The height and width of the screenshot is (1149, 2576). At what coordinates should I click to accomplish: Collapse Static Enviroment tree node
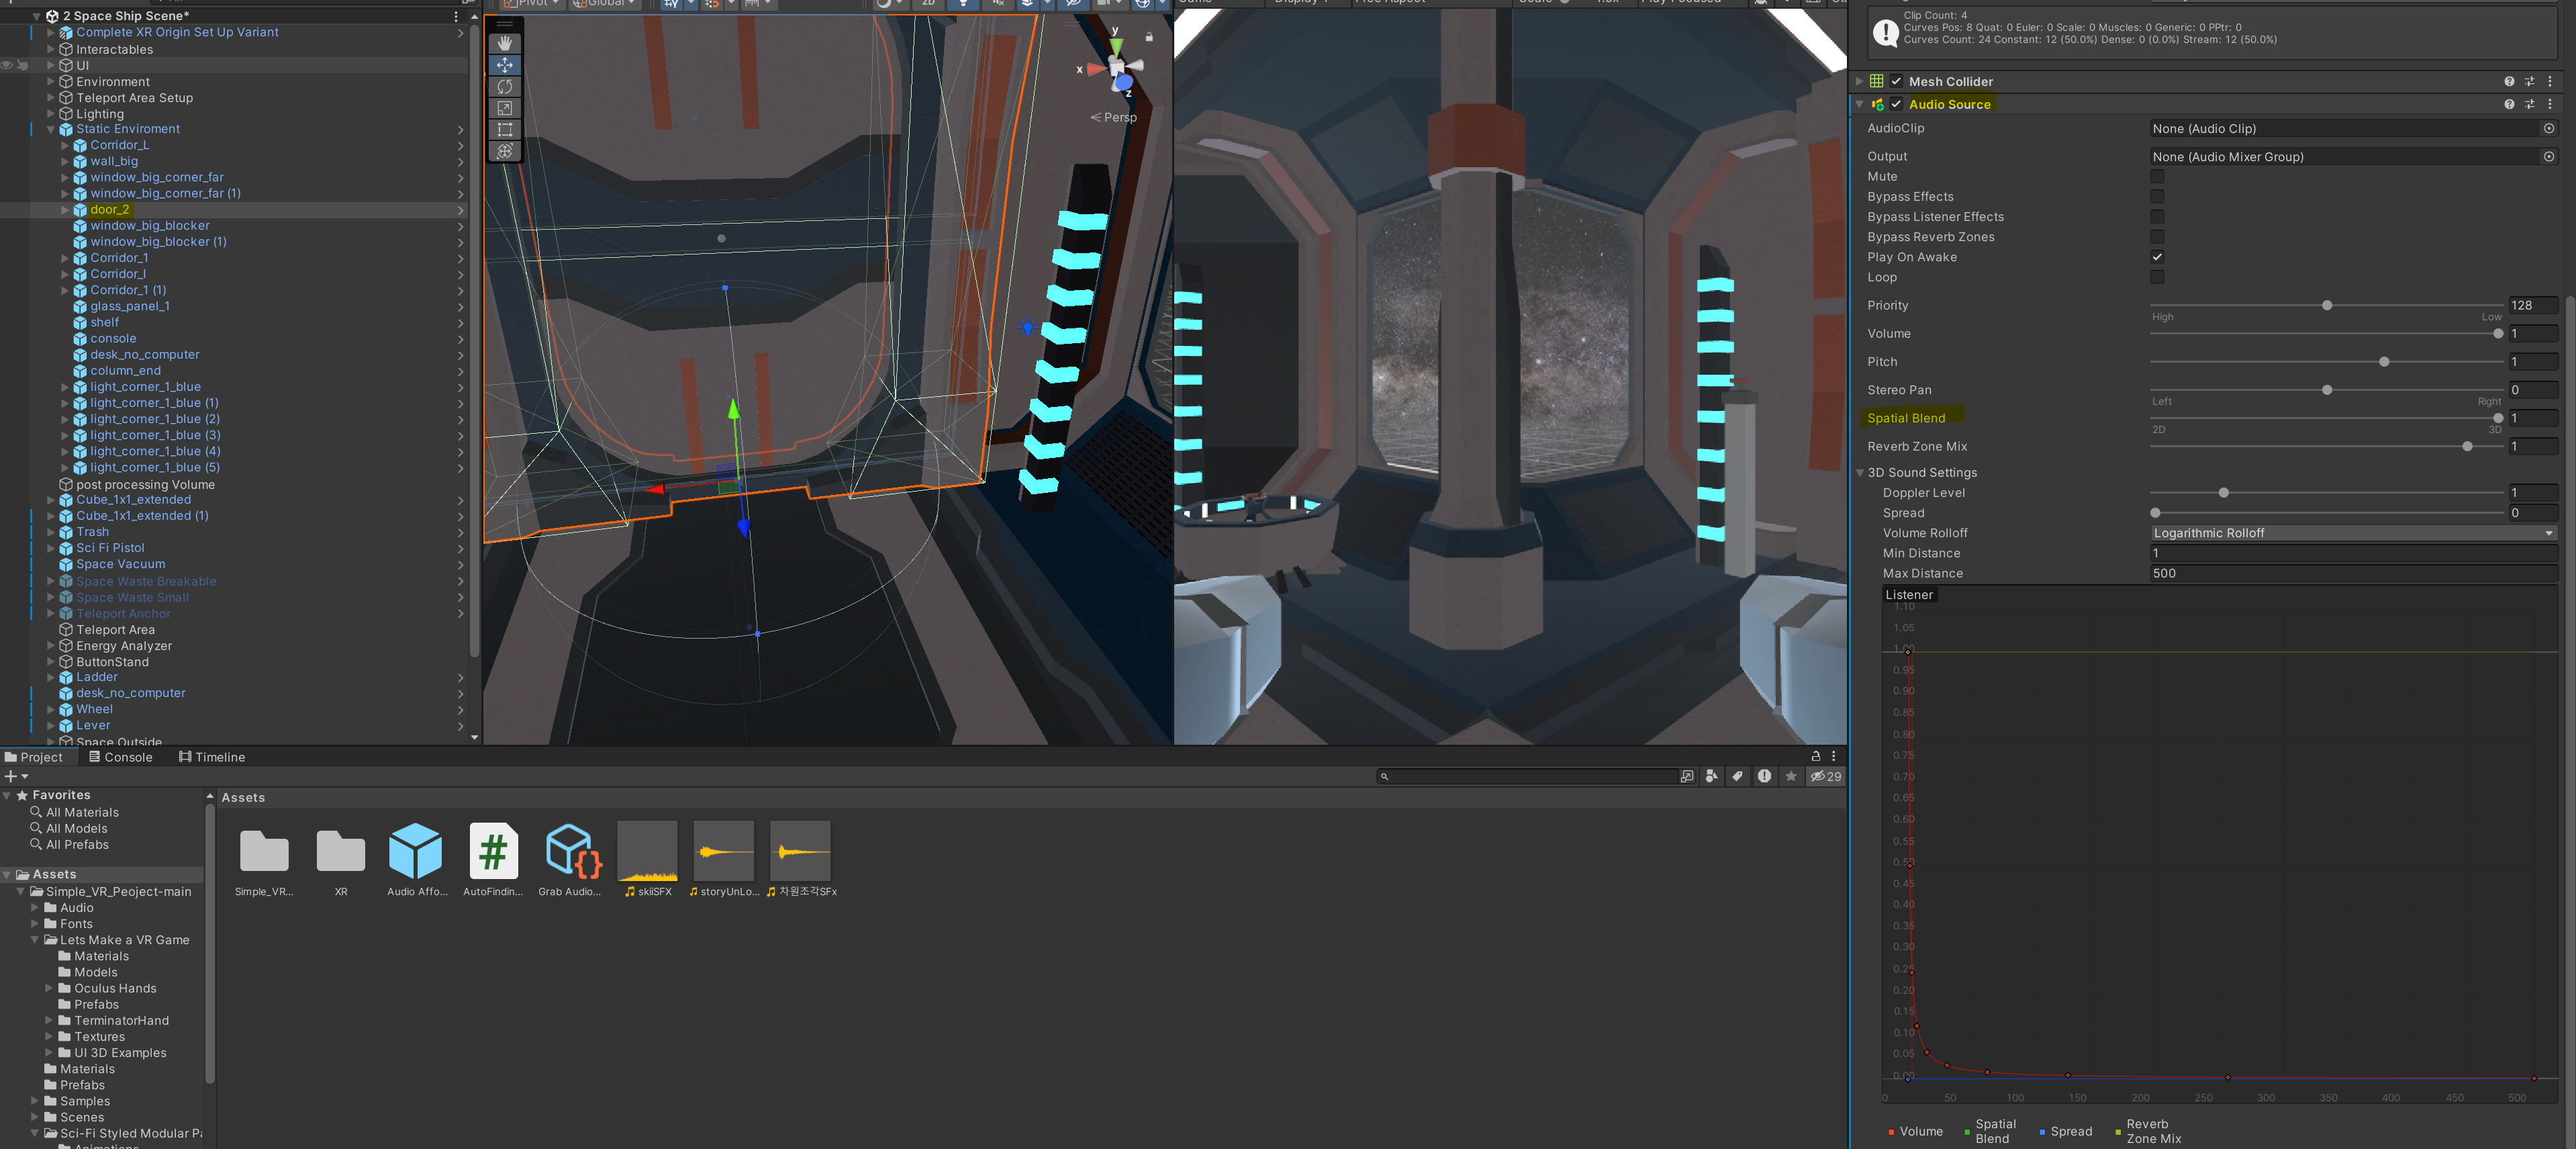[x=51, y=129]
